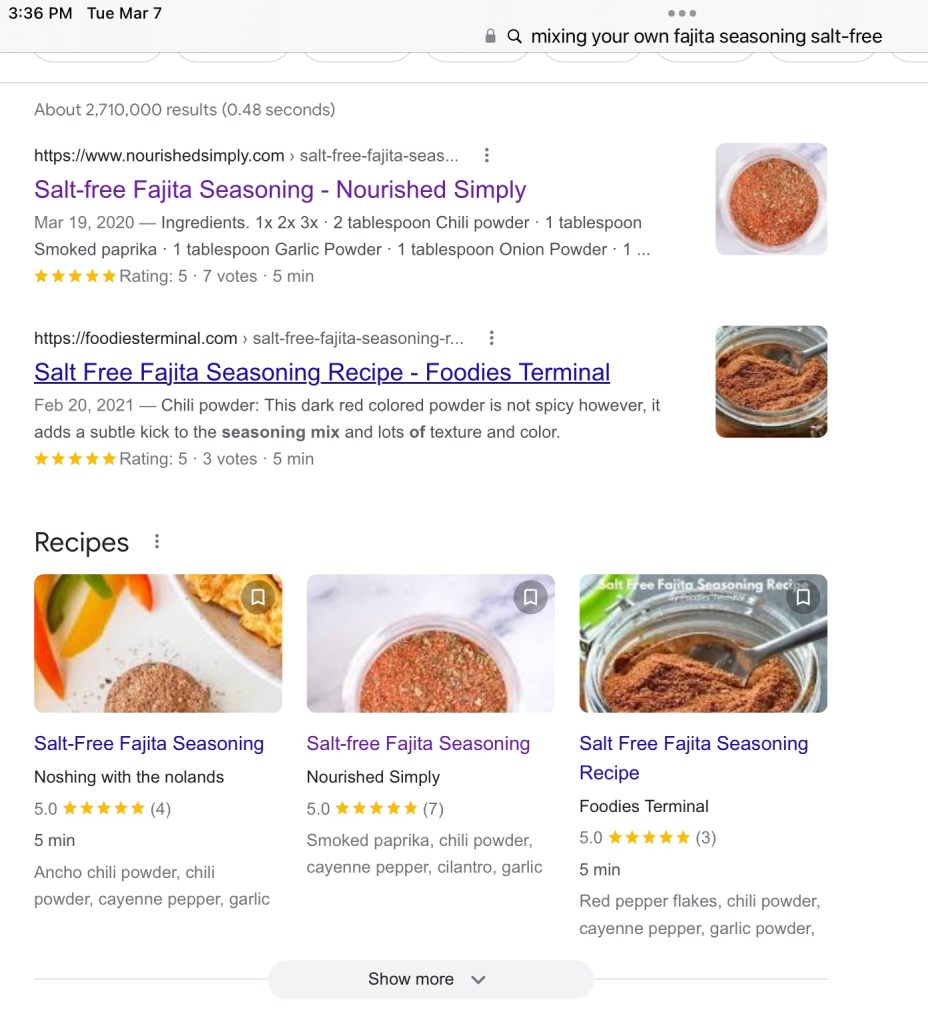Click the nourishedsimply.com URL breadcrumb
The width and height of the screenshot is (928, 1024).
tap(159, 155)
